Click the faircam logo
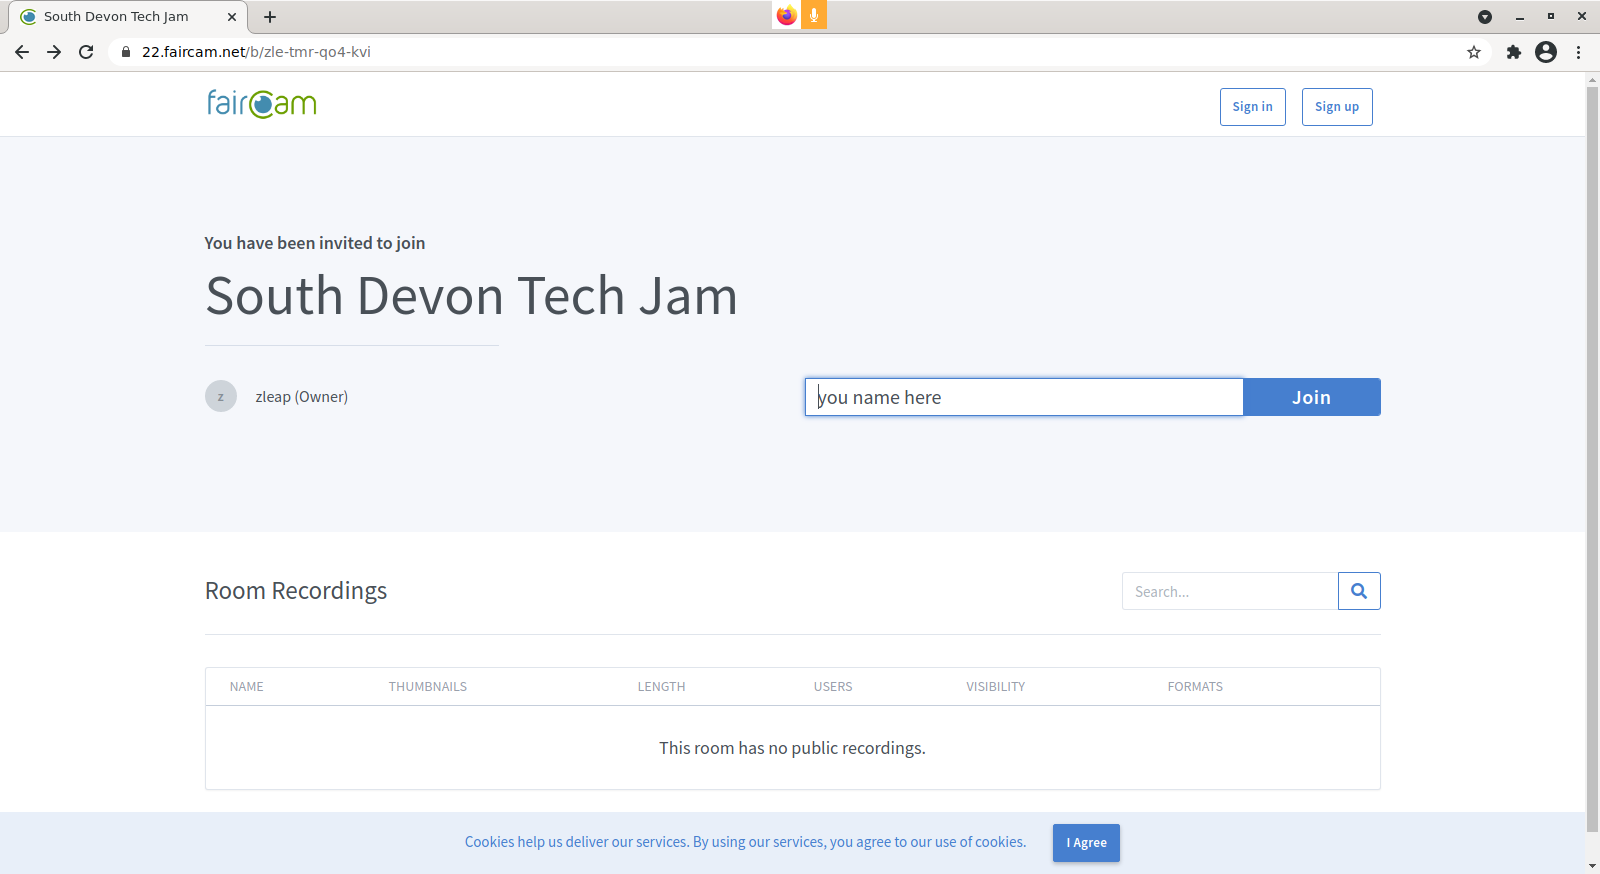1600x874 pixels. [262, 104]
